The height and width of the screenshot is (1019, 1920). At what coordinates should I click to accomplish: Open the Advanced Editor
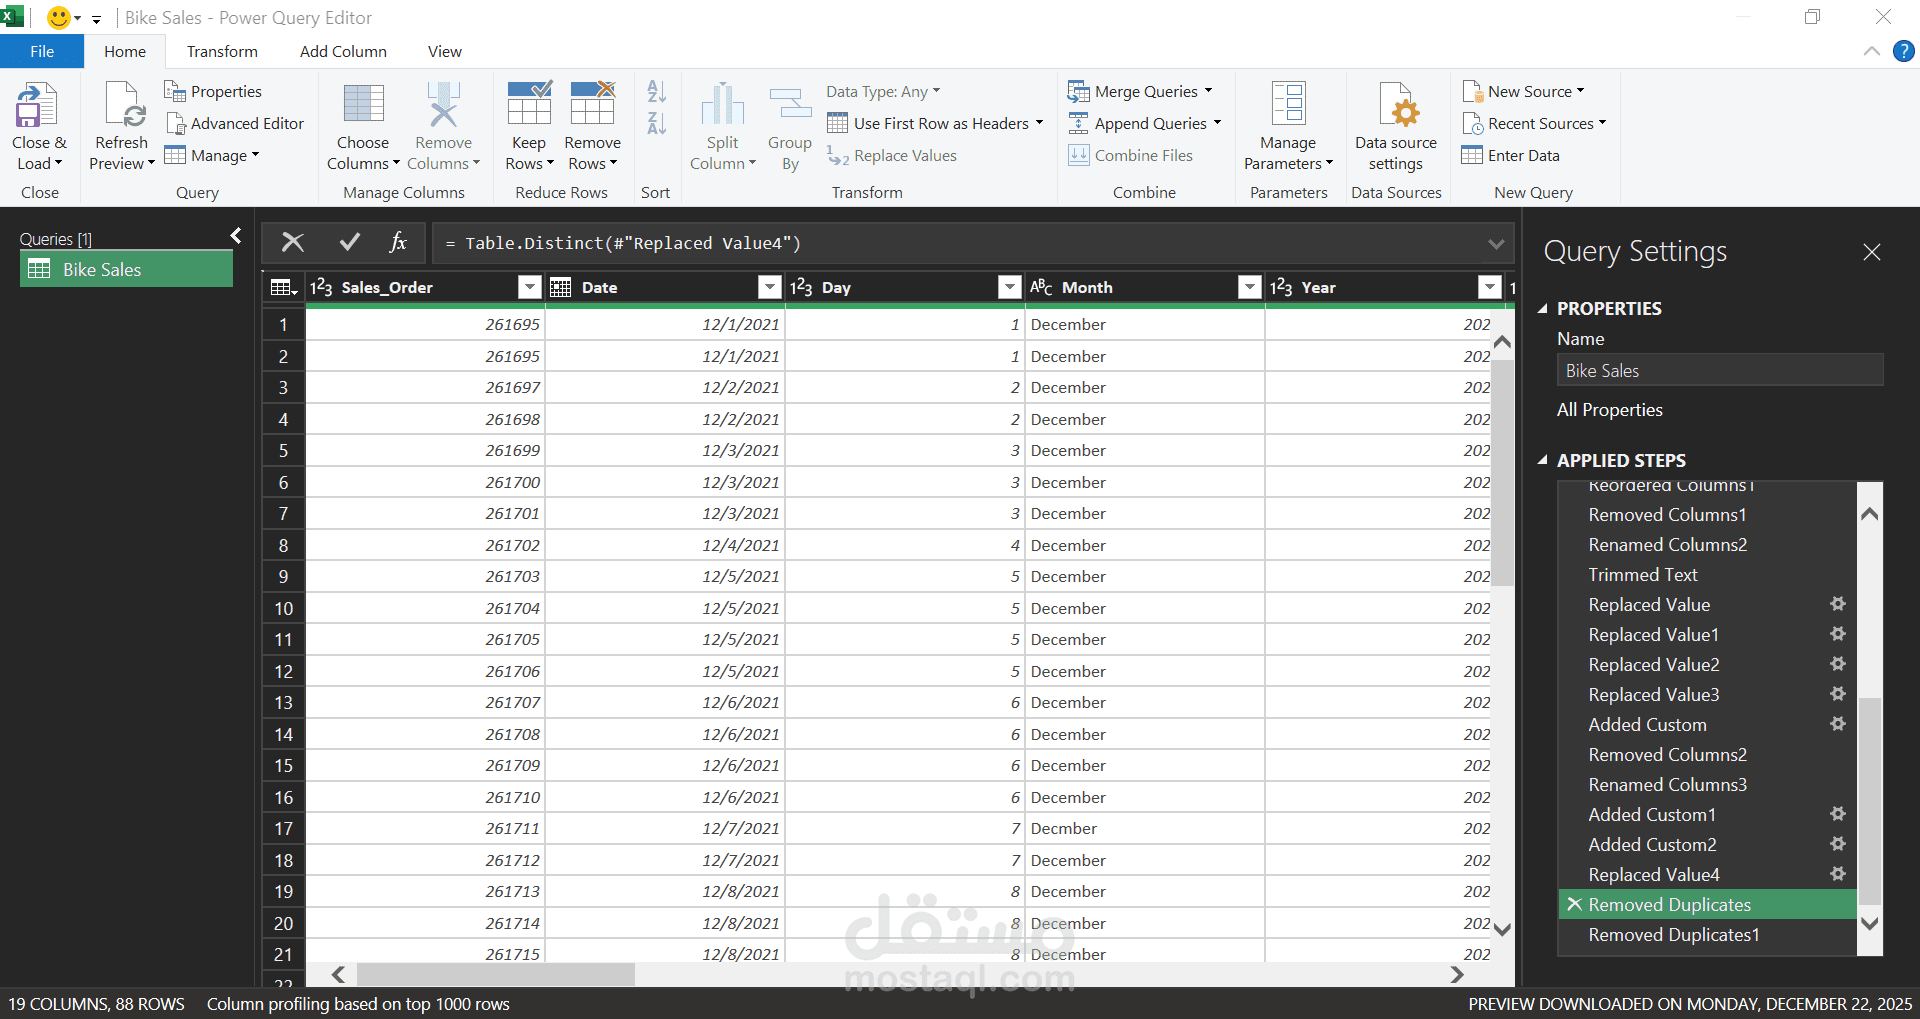click(235, 123)
